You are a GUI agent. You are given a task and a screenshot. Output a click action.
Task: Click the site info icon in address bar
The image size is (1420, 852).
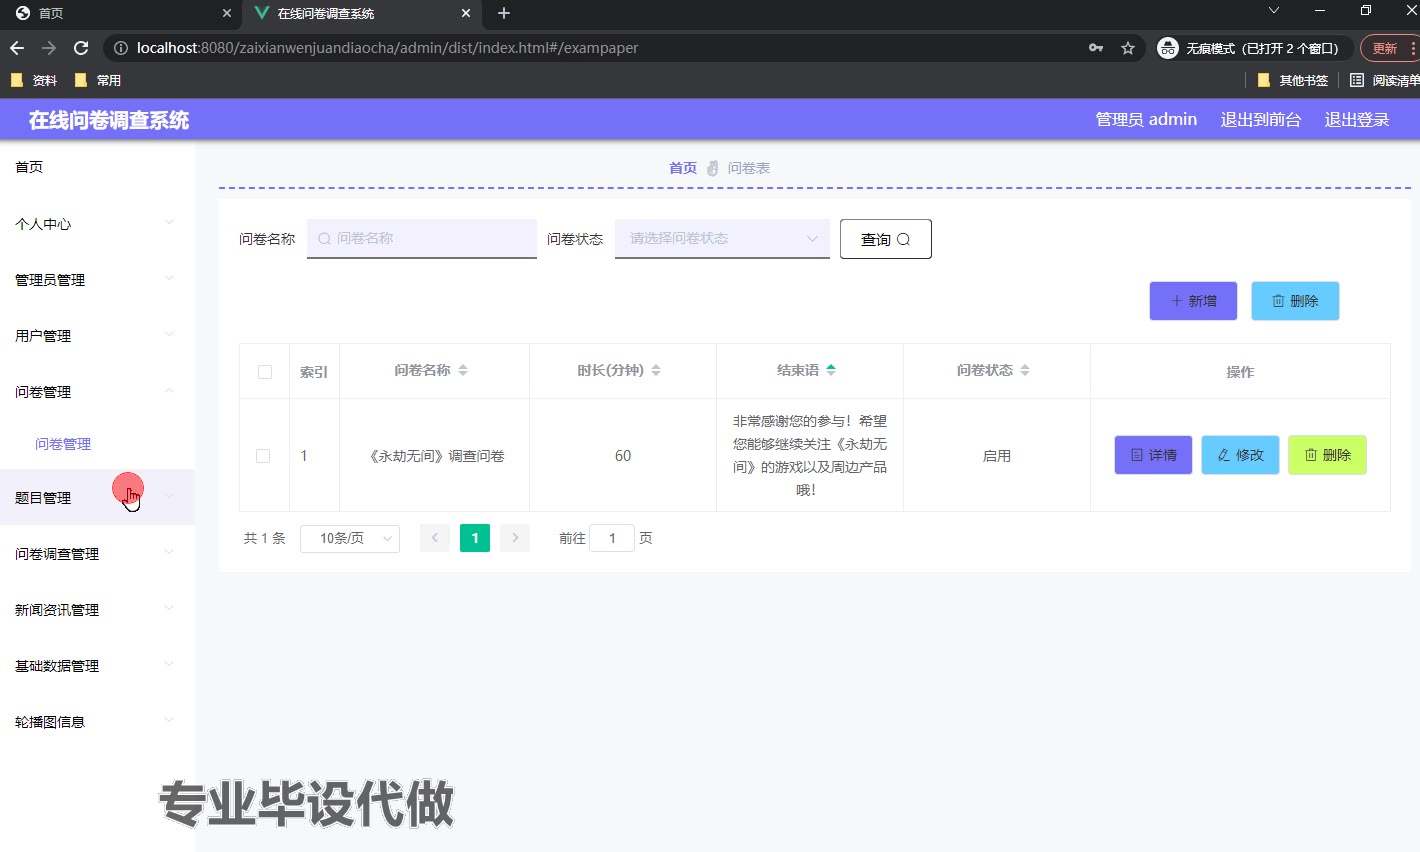tap(121, 48)
